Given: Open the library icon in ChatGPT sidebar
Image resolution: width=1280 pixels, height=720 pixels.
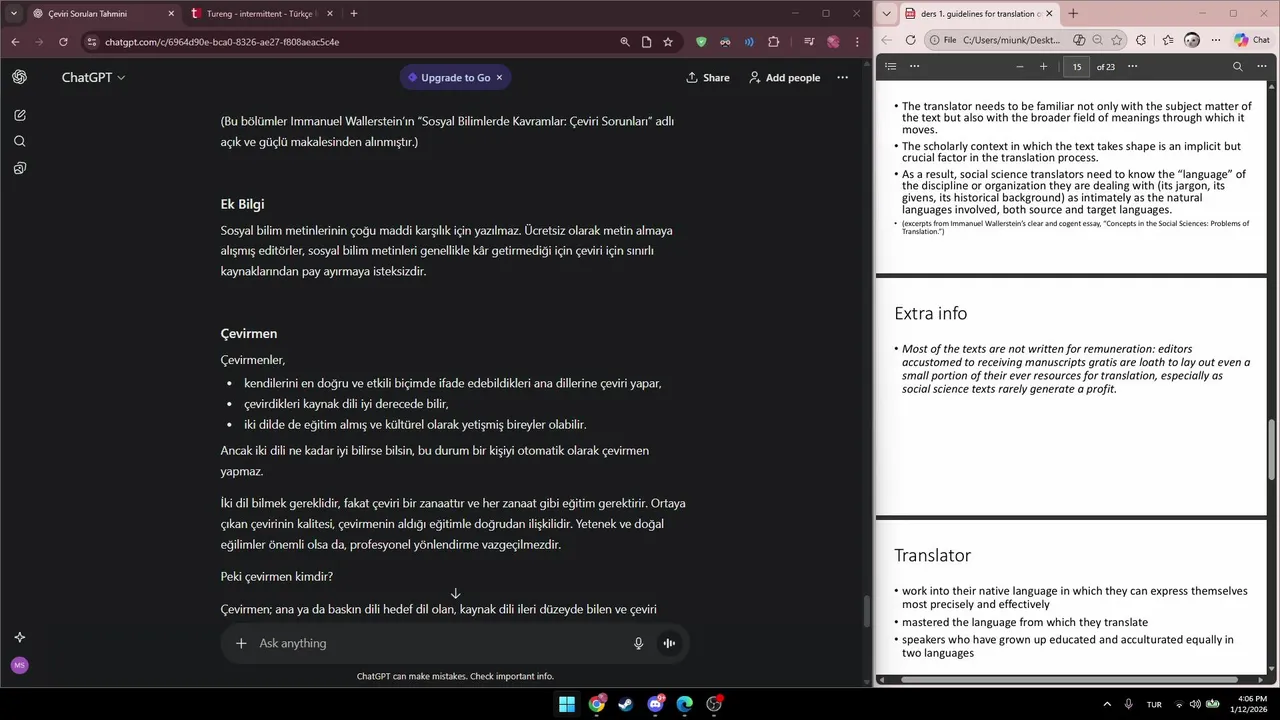Looking at the screenshot, I should click(20, 168).
